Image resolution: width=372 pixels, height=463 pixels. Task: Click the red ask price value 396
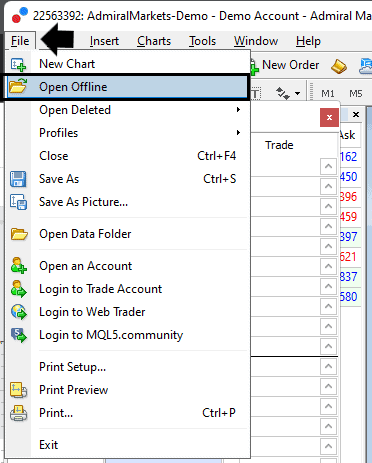click(x=349, y=197)
